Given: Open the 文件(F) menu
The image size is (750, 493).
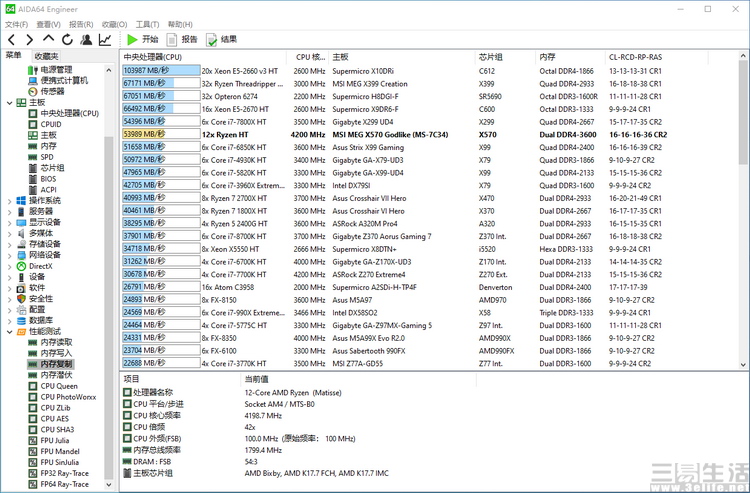Looking at the screenshot, I should click(x=16, y=24).
